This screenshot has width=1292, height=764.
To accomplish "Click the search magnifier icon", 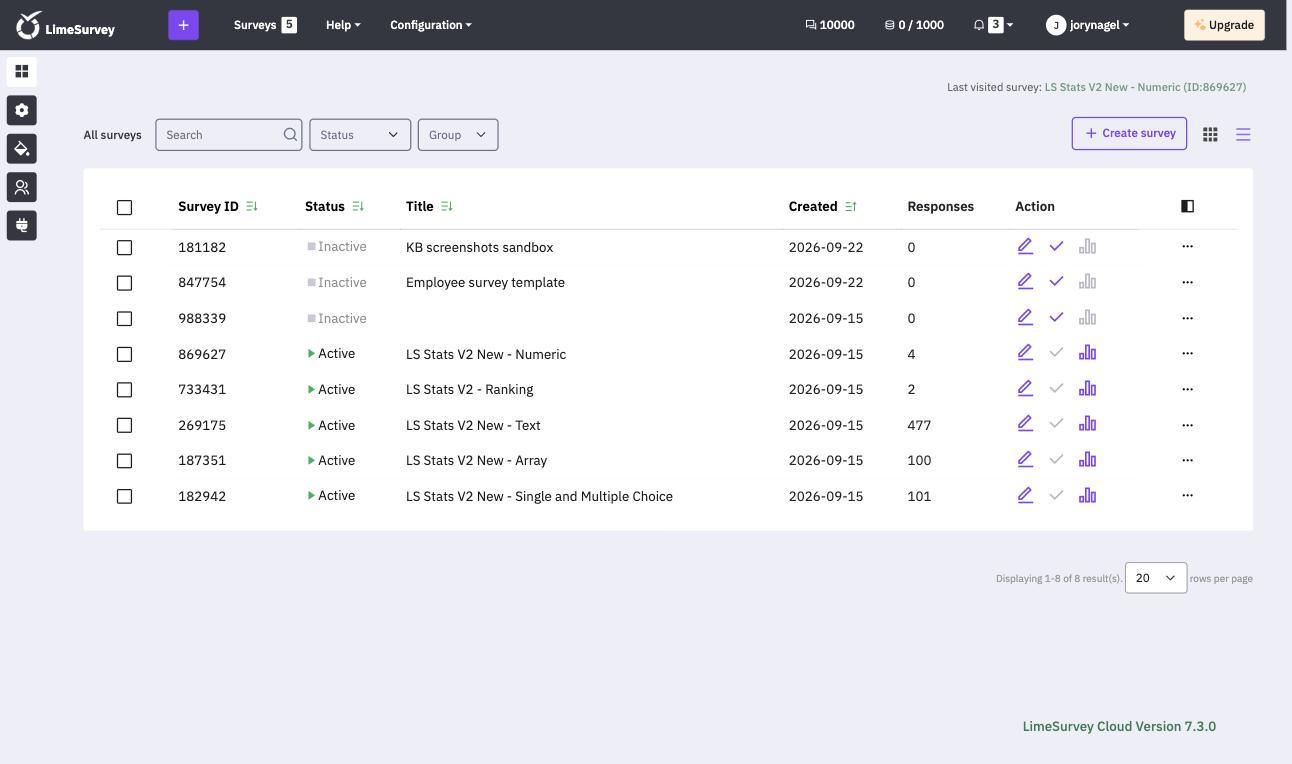I will click(290, 135).
